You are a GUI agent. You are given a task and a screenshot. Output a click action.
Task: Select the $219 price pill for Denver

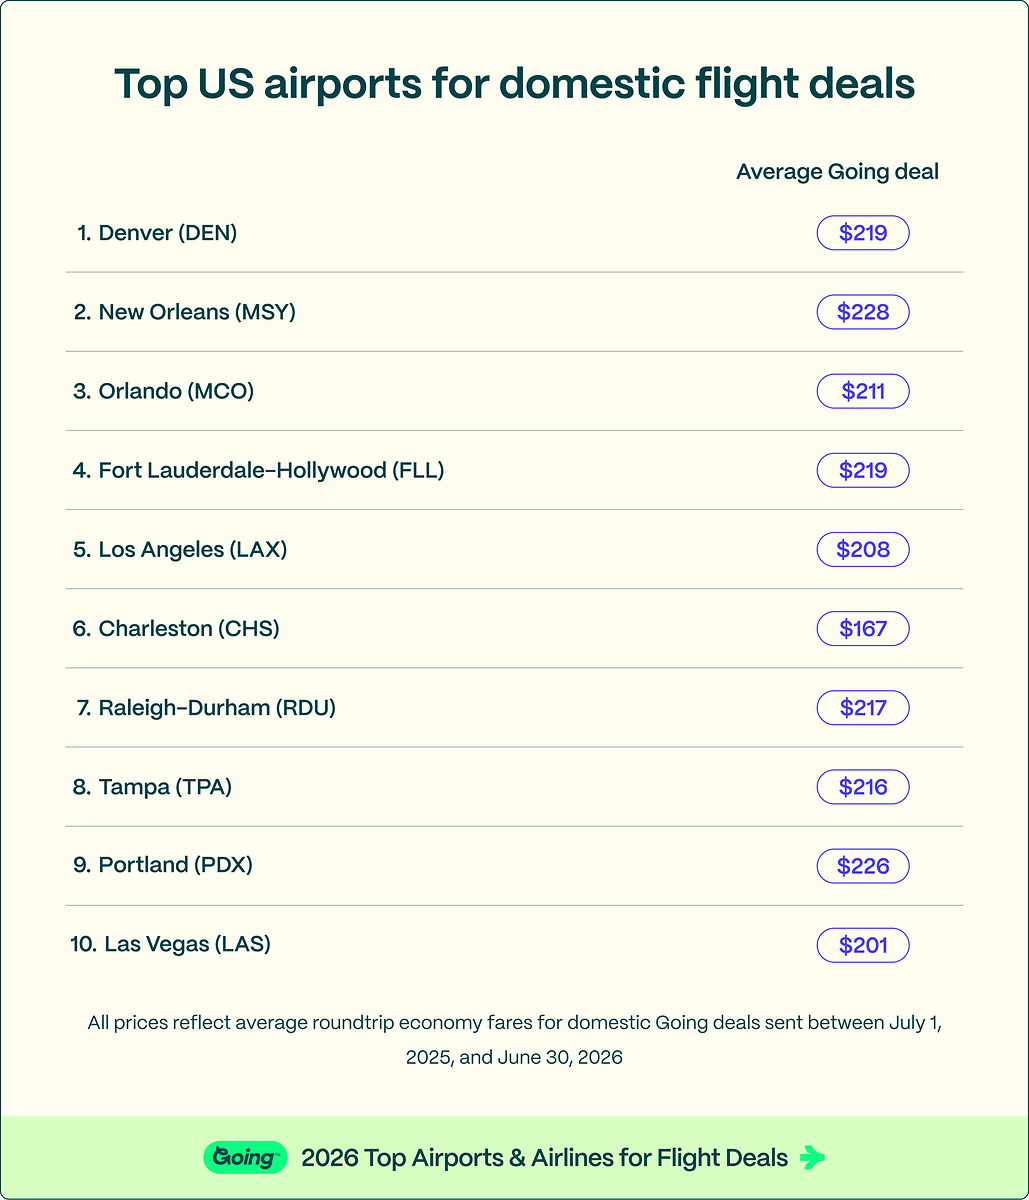(863, 233)
